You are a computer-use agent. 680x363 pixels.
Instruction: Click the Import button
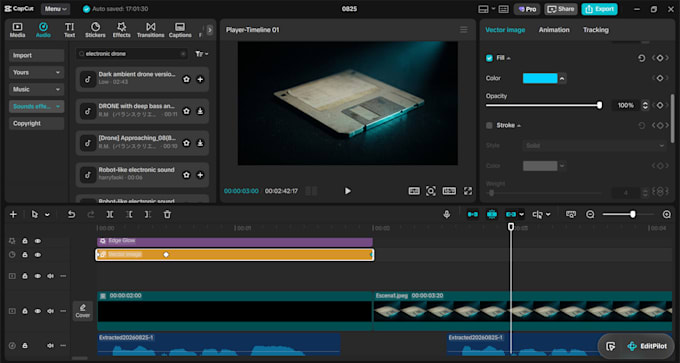[x=36, y=56]
